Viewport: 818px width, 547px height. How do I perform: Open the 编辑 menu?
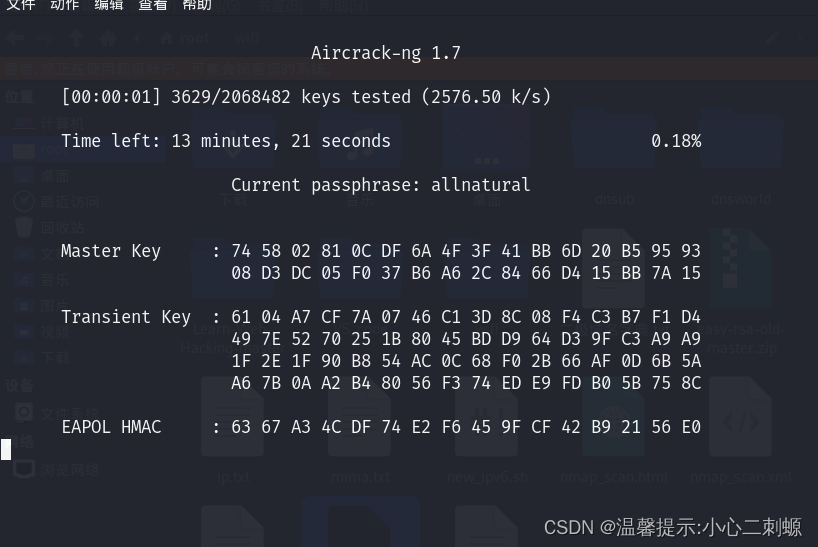[108, 5]
